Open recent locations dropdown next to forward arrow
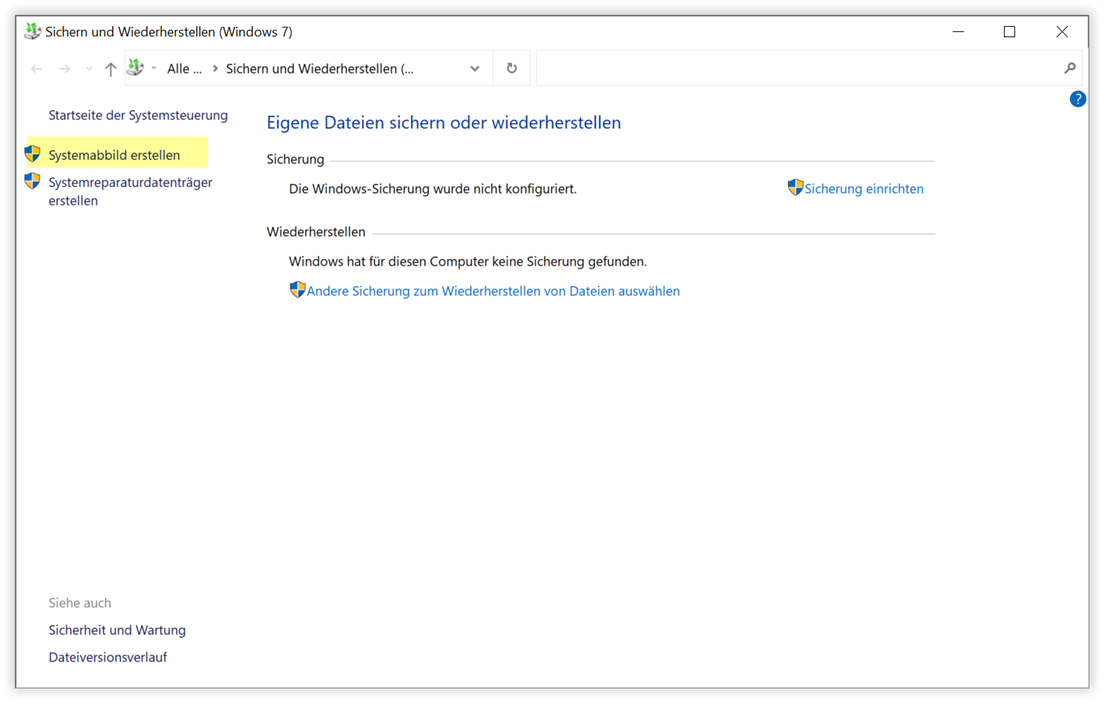 pyautogui.click(x=89, y=68)
